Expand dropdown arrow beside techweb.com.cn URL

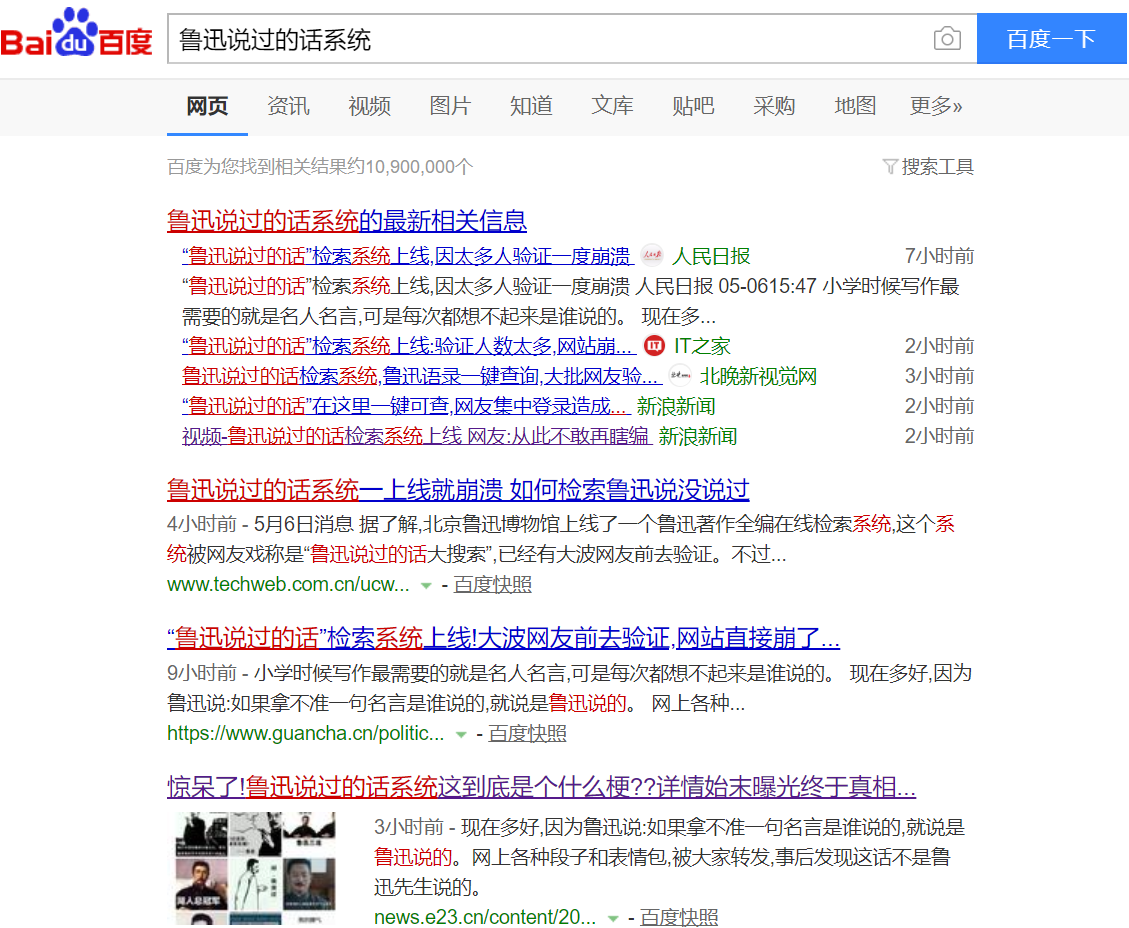point(426,585)
